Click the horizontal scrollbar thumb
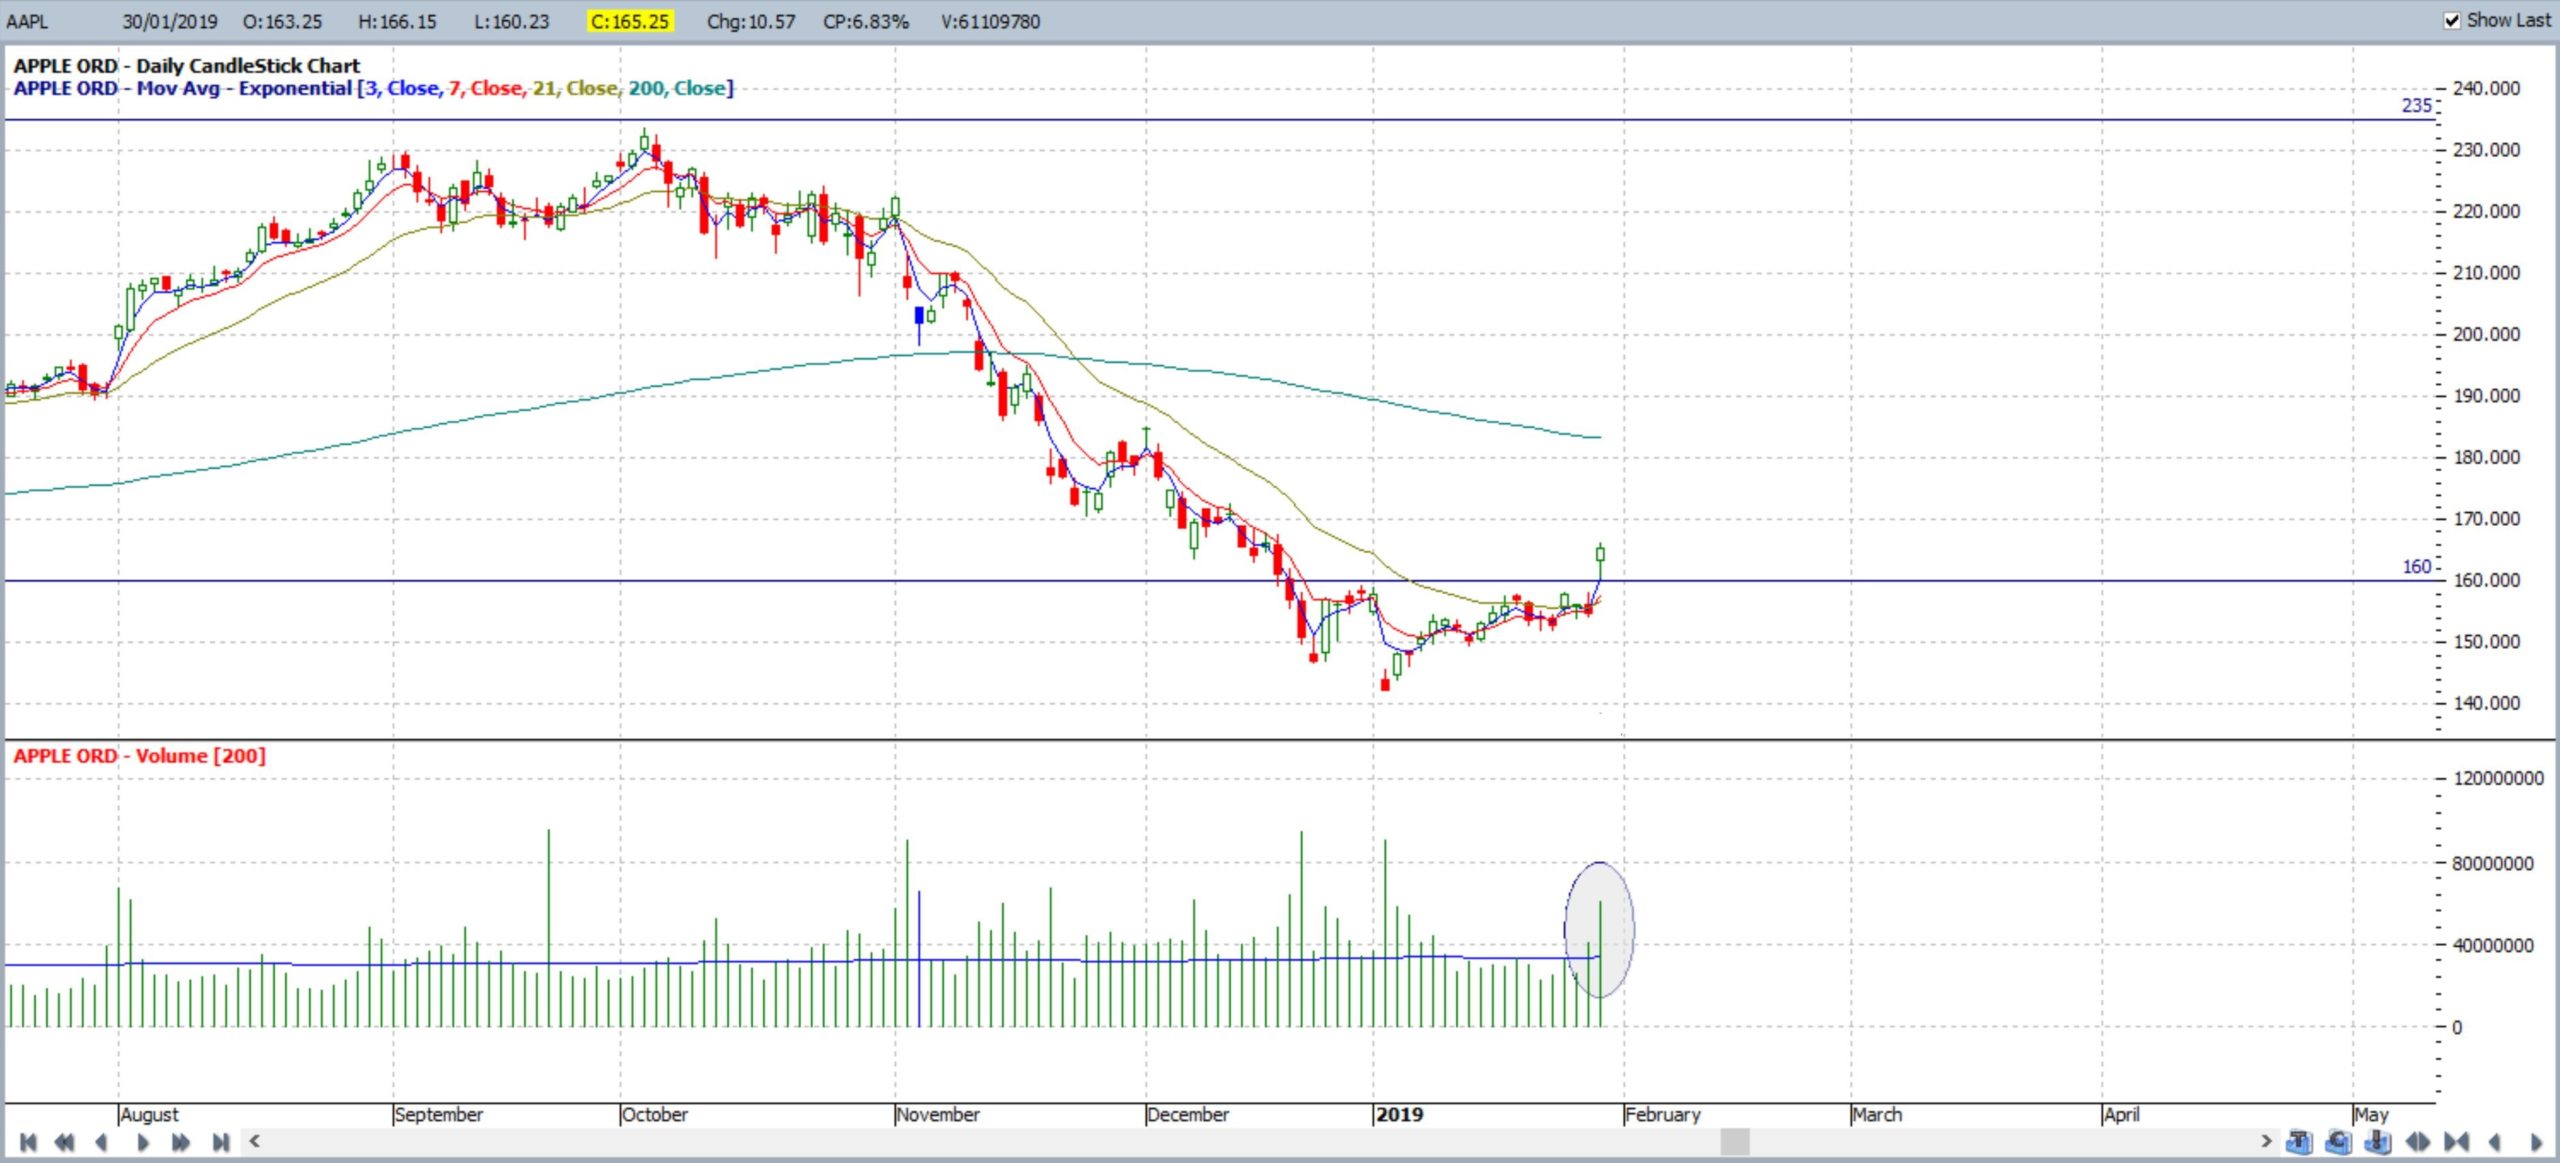Screen dimensions: 2560x1163 1735,1141
